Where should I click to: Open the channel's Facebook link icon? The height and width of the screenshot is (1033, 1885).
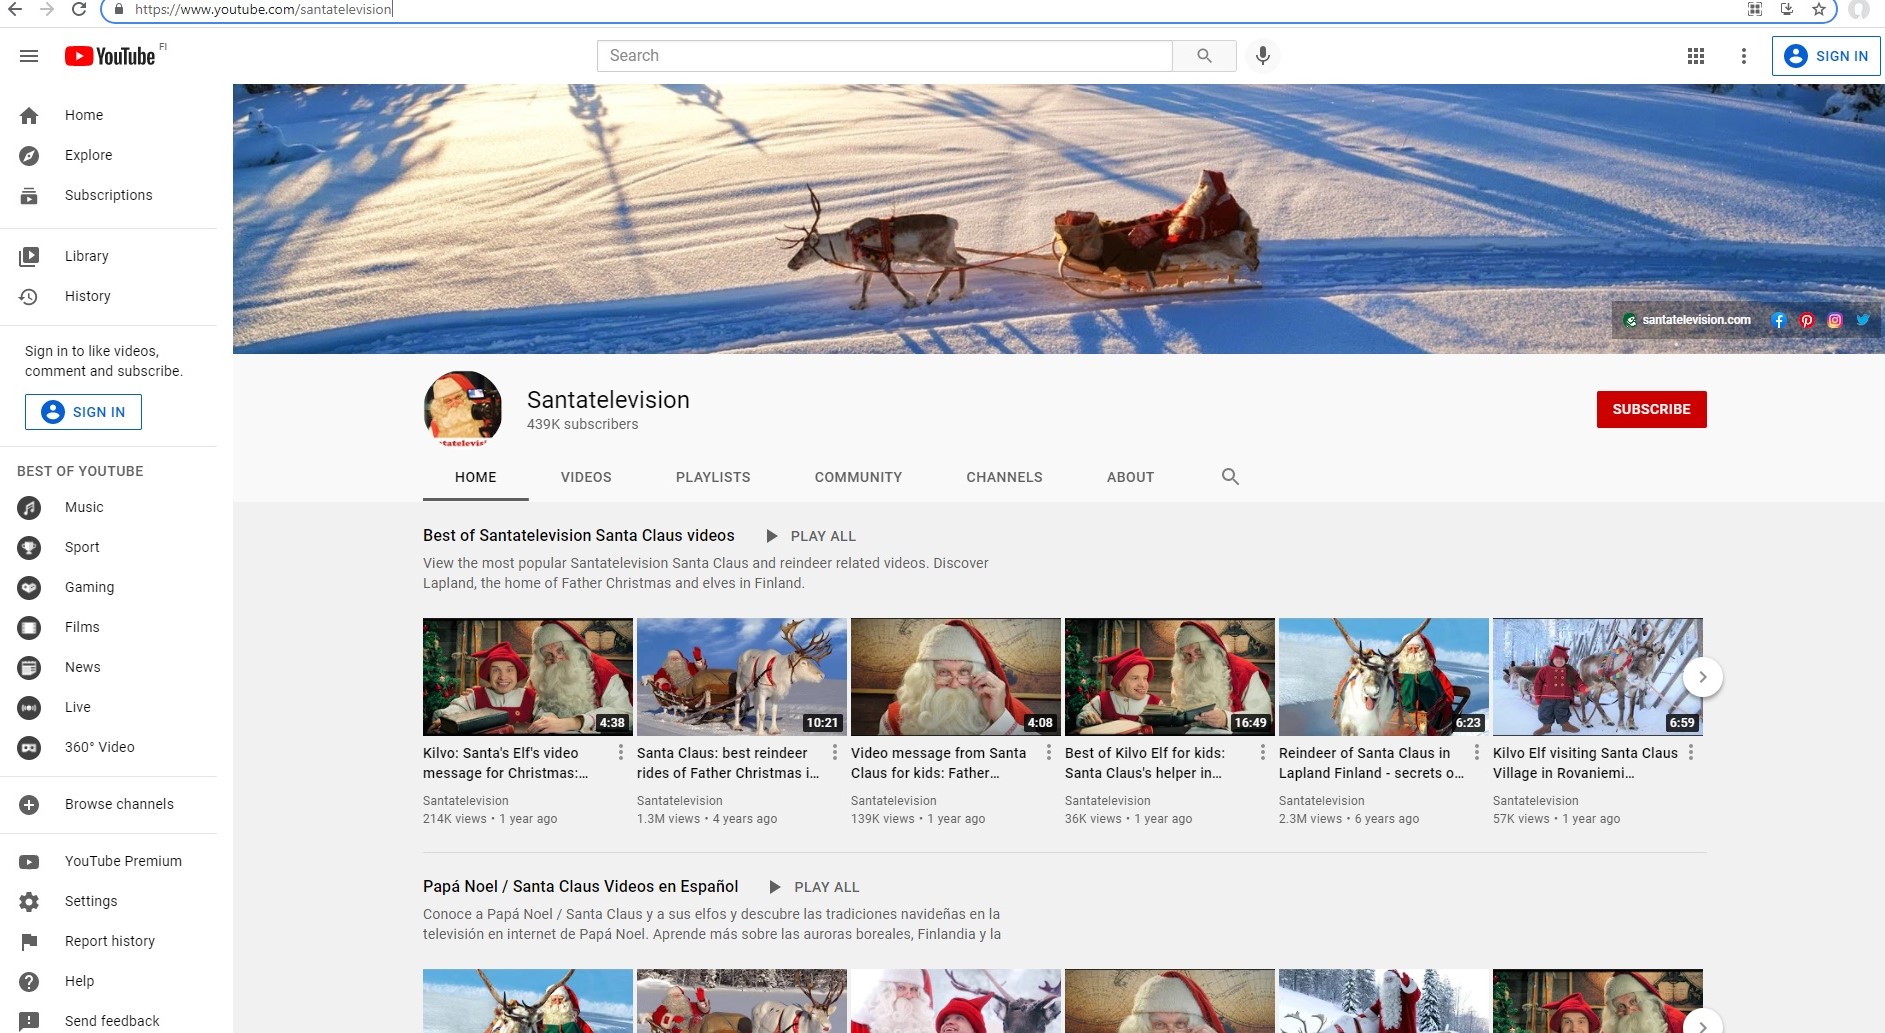(x=1779, y=320)
